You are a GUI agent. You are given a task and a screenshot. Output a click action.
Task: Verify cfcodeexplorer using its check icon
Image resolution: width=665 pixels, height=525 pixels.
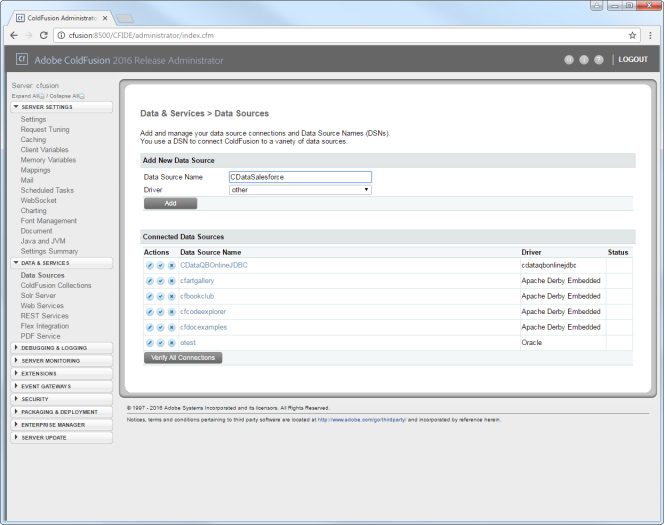pyautogui.click(x=161, y=312)
